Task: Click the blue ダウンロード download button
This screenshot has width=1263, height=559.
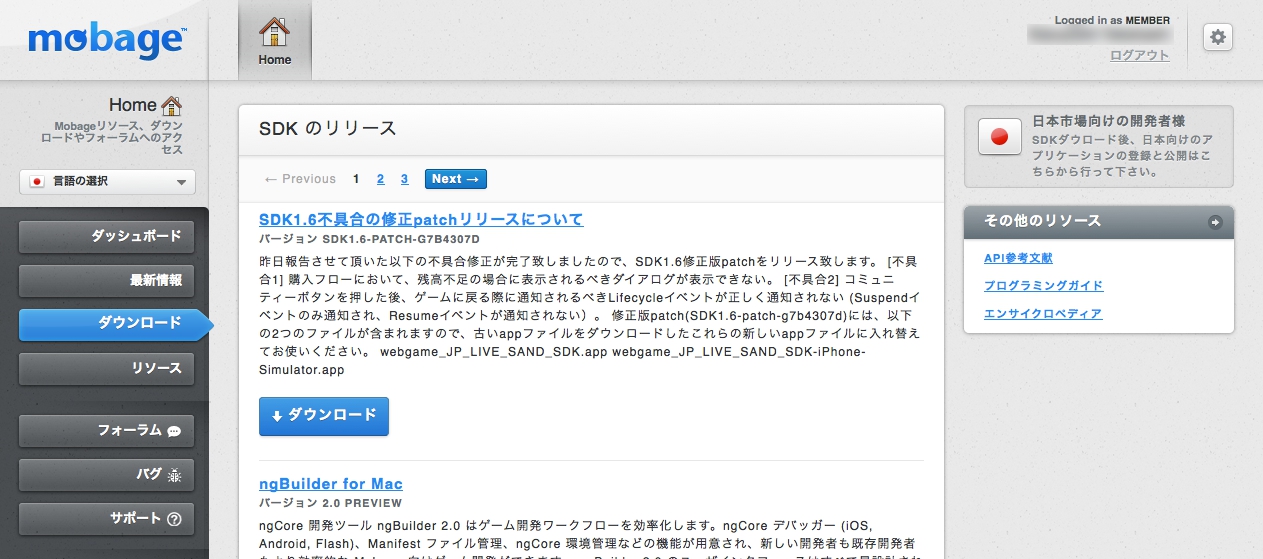Action: coord(324,416)
